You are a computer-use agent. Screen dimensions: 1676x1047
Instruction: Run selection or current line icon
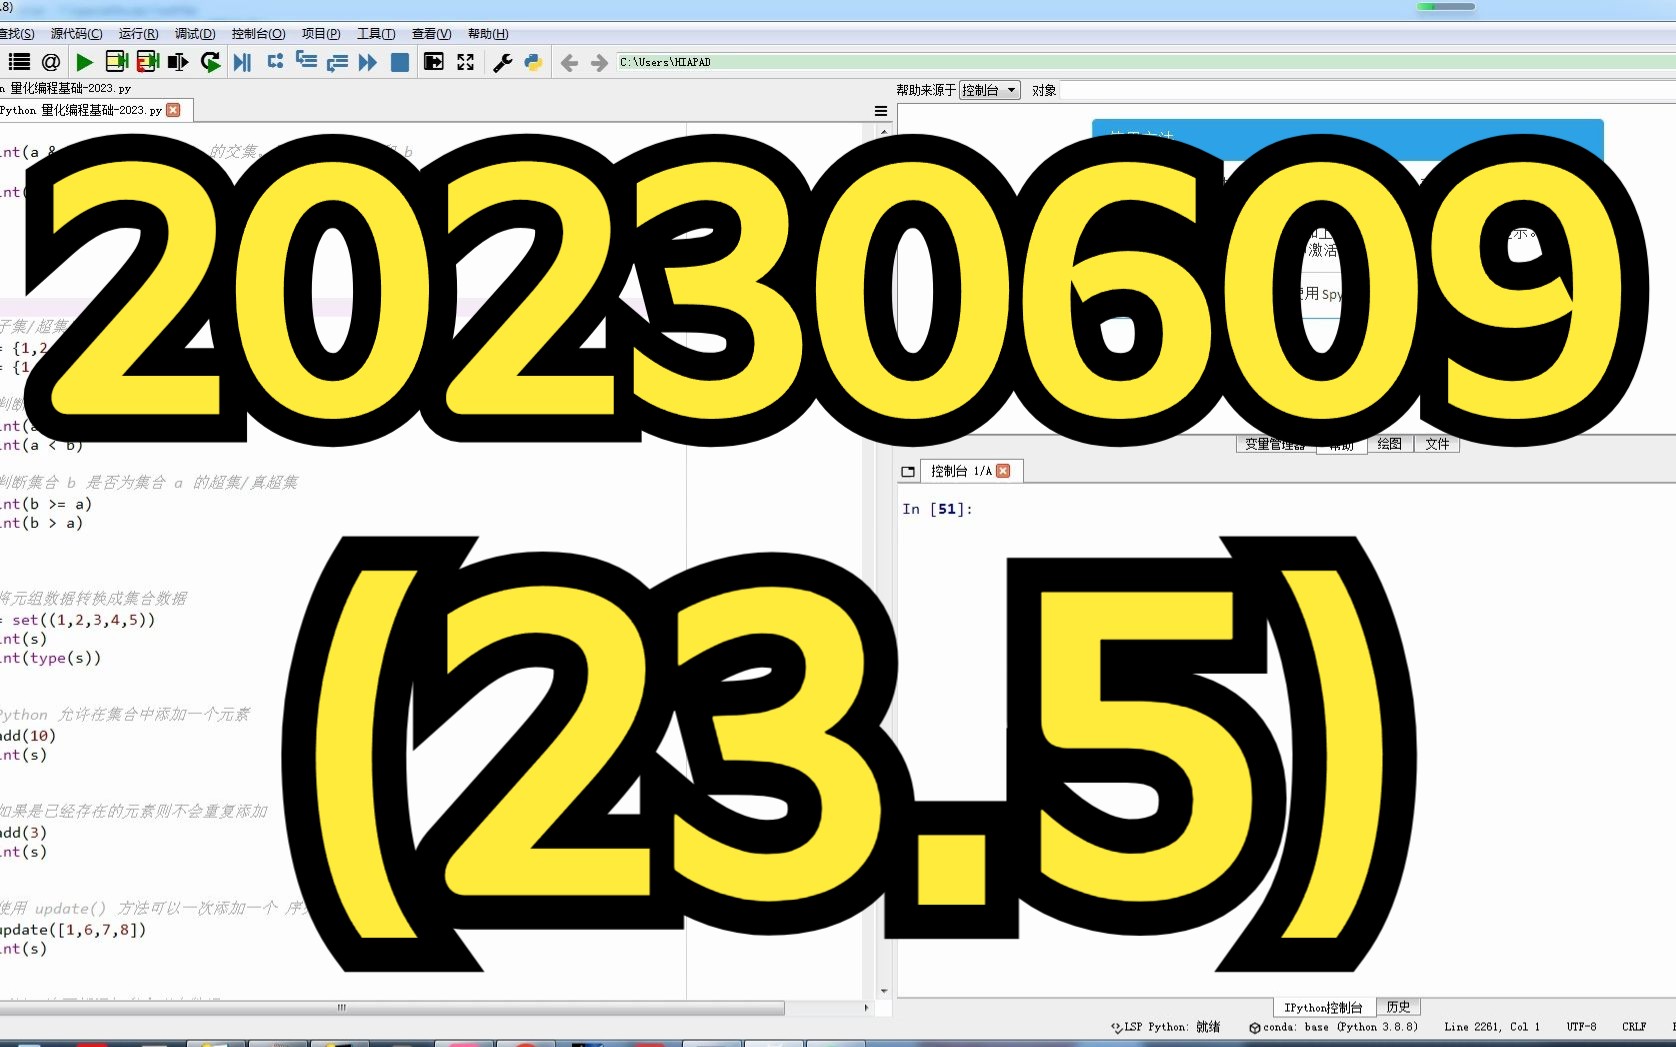pos(178,62)
